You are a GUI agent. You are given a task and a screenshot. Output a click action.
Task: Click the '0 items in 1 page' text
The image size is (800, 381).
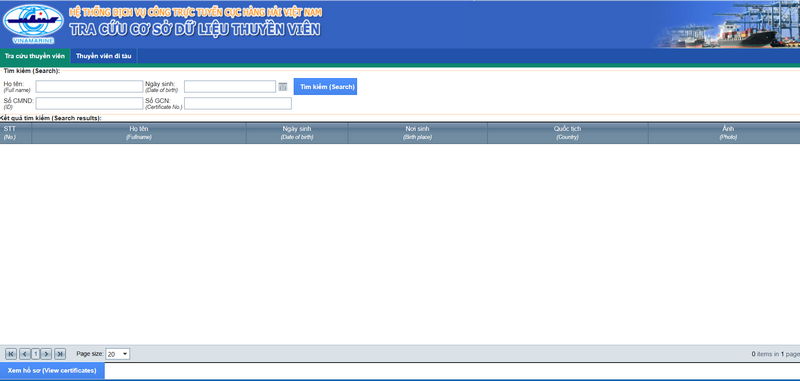tap(775, 354)
